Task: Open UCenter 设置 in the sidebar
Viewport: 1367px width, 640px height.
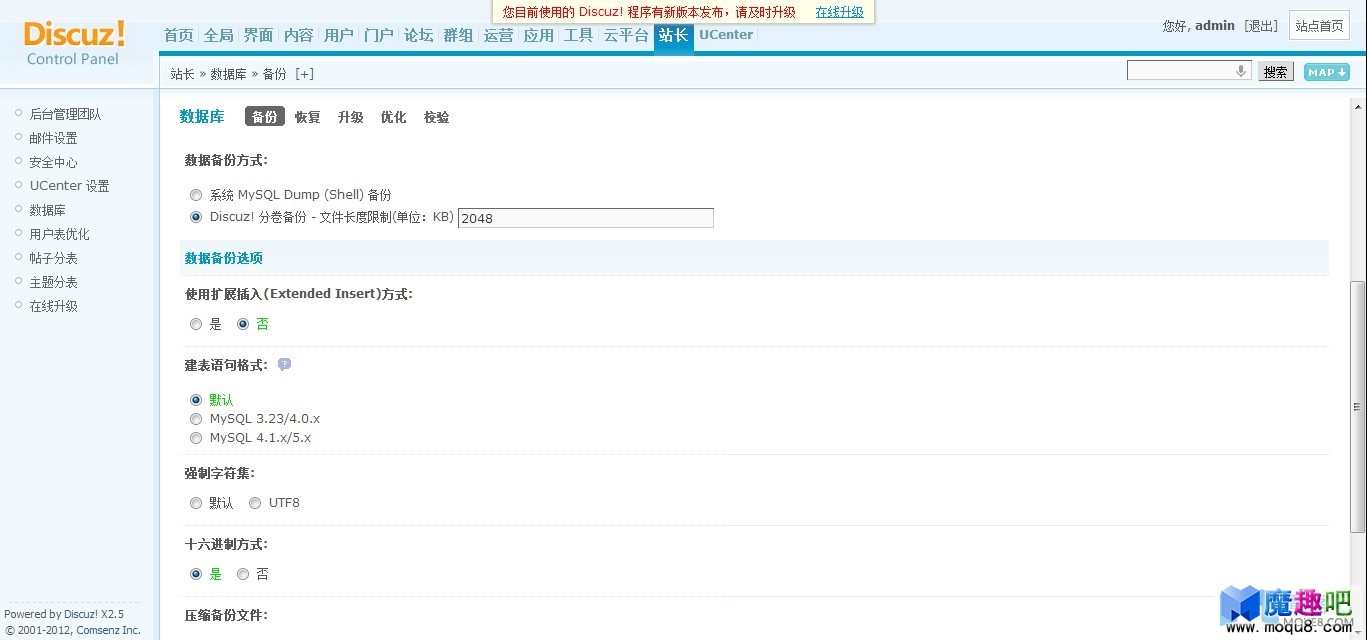Action: pos(69,186)
